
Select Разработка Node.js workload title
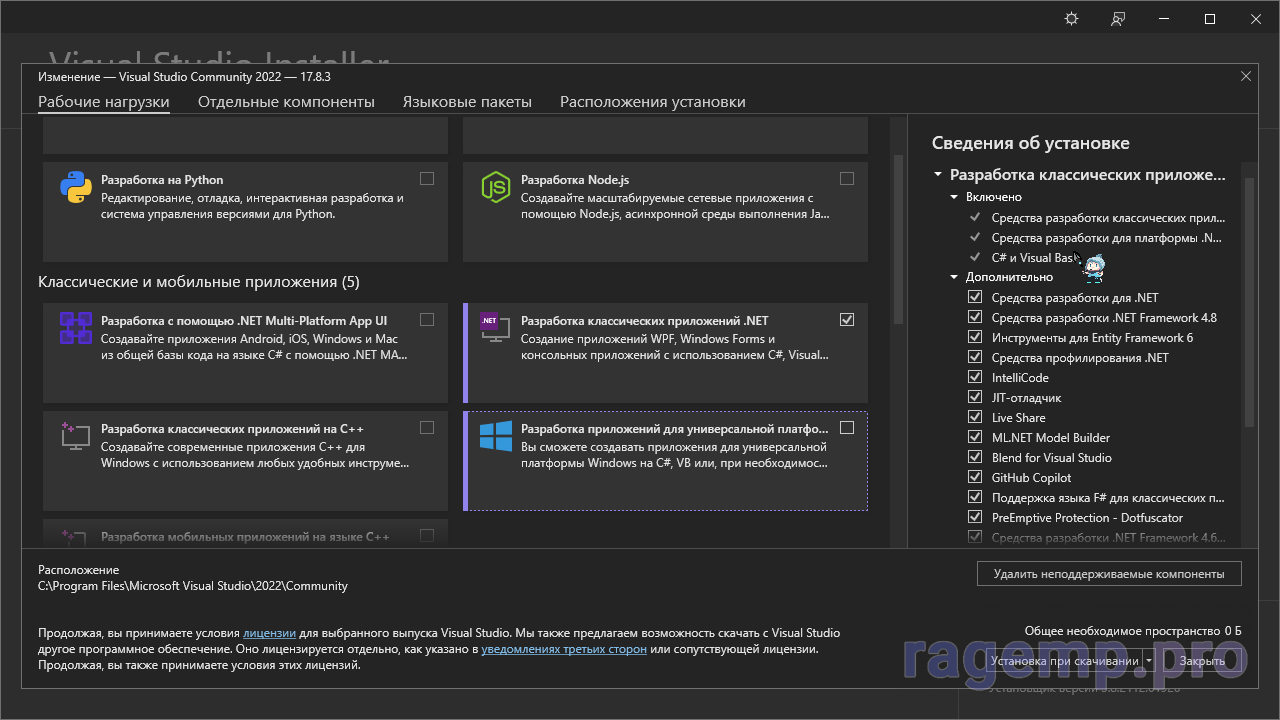tap(575, 180)
